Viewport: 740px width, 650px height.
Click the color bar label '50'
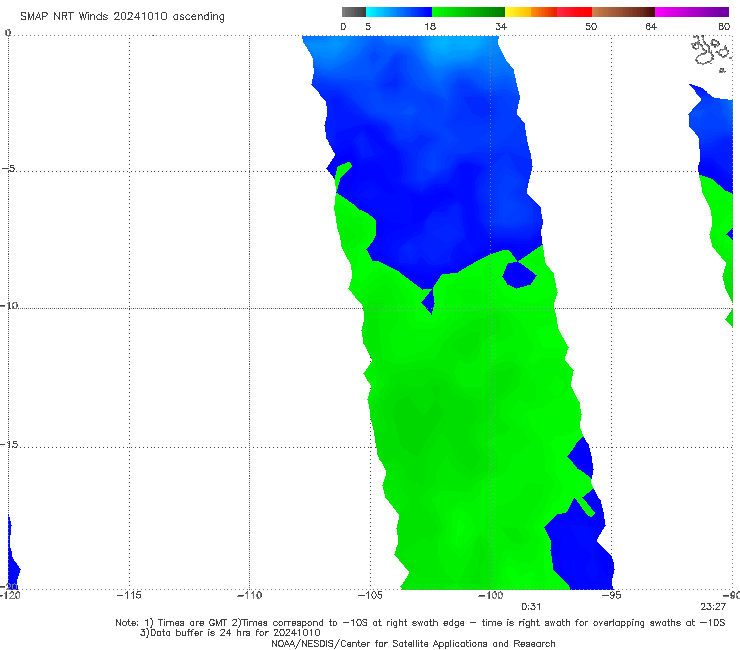591,27
